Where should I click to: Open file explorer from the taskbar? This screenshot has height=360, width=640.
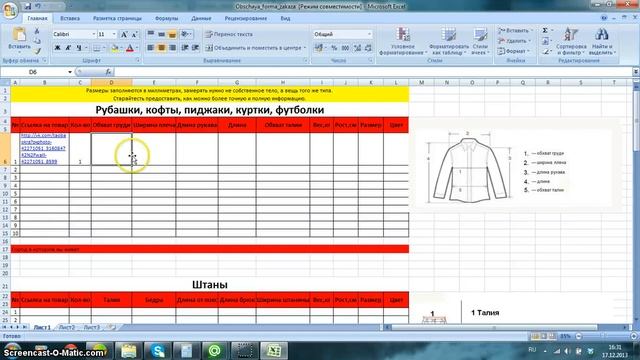click(129, 351)
